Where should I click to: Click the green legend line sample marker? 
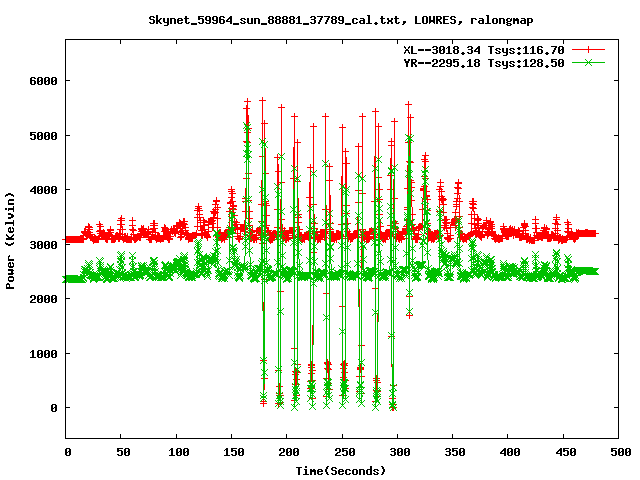coord(588,62)
